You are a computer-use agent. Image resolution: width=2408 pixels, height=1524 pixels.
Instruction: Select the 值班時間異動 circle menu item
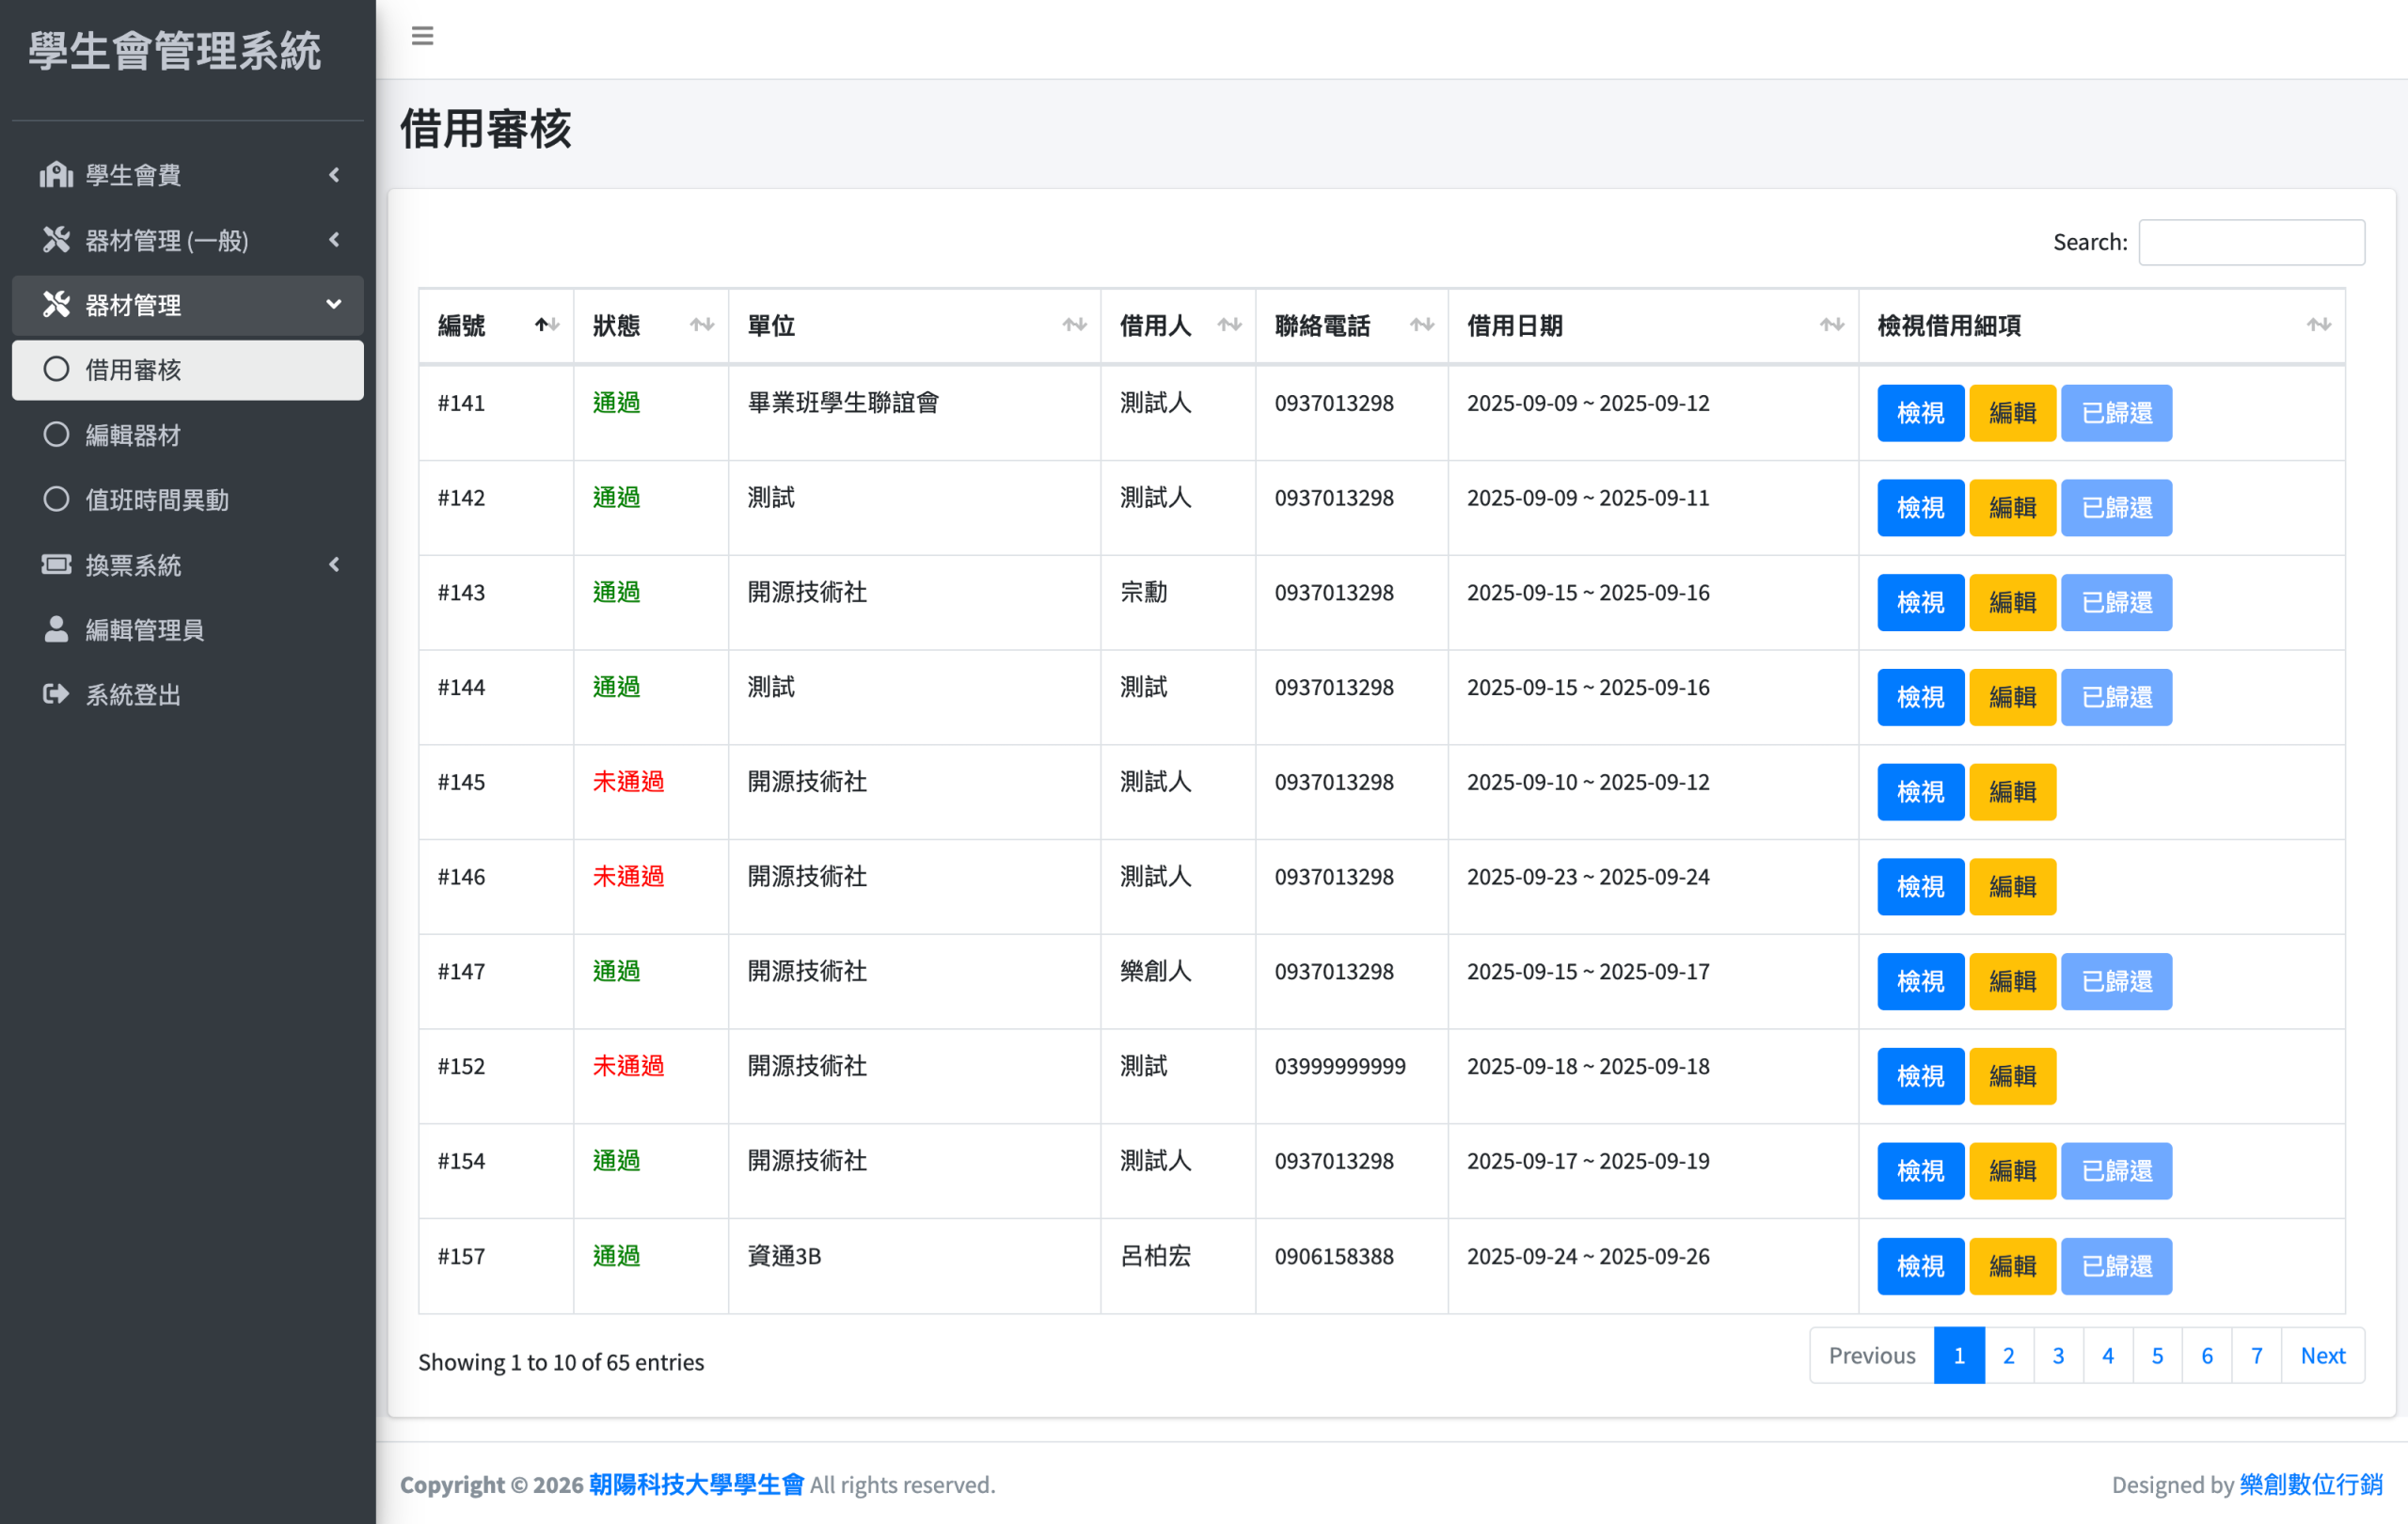click(x=56, y=499)
